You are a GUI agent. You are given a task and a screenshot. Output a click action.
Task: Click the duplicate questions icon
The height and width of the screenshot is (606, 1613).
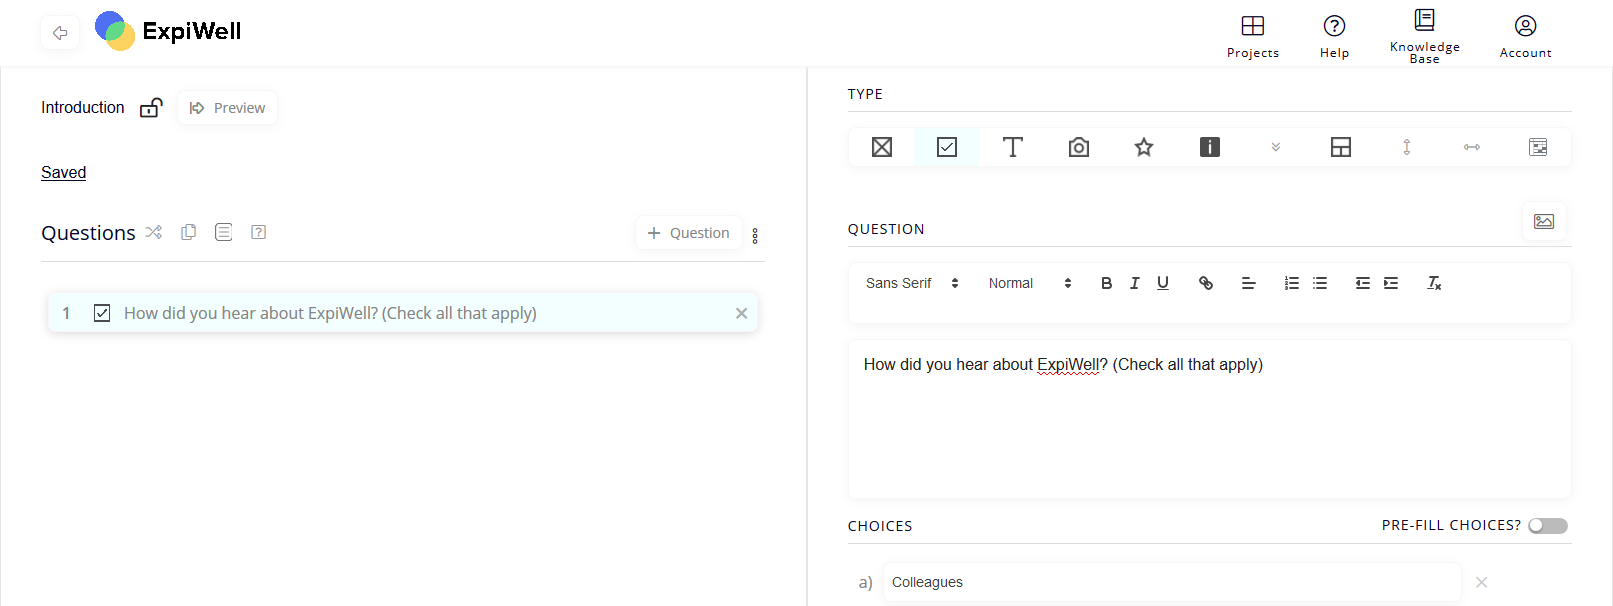coord(188,232)
